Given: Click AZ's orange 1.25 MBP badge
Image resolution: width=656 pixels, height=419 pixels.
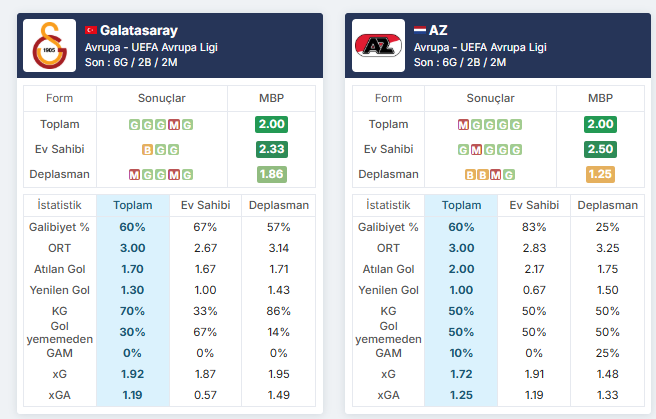Looking at the screenshot, I should (x=600, y=174).
